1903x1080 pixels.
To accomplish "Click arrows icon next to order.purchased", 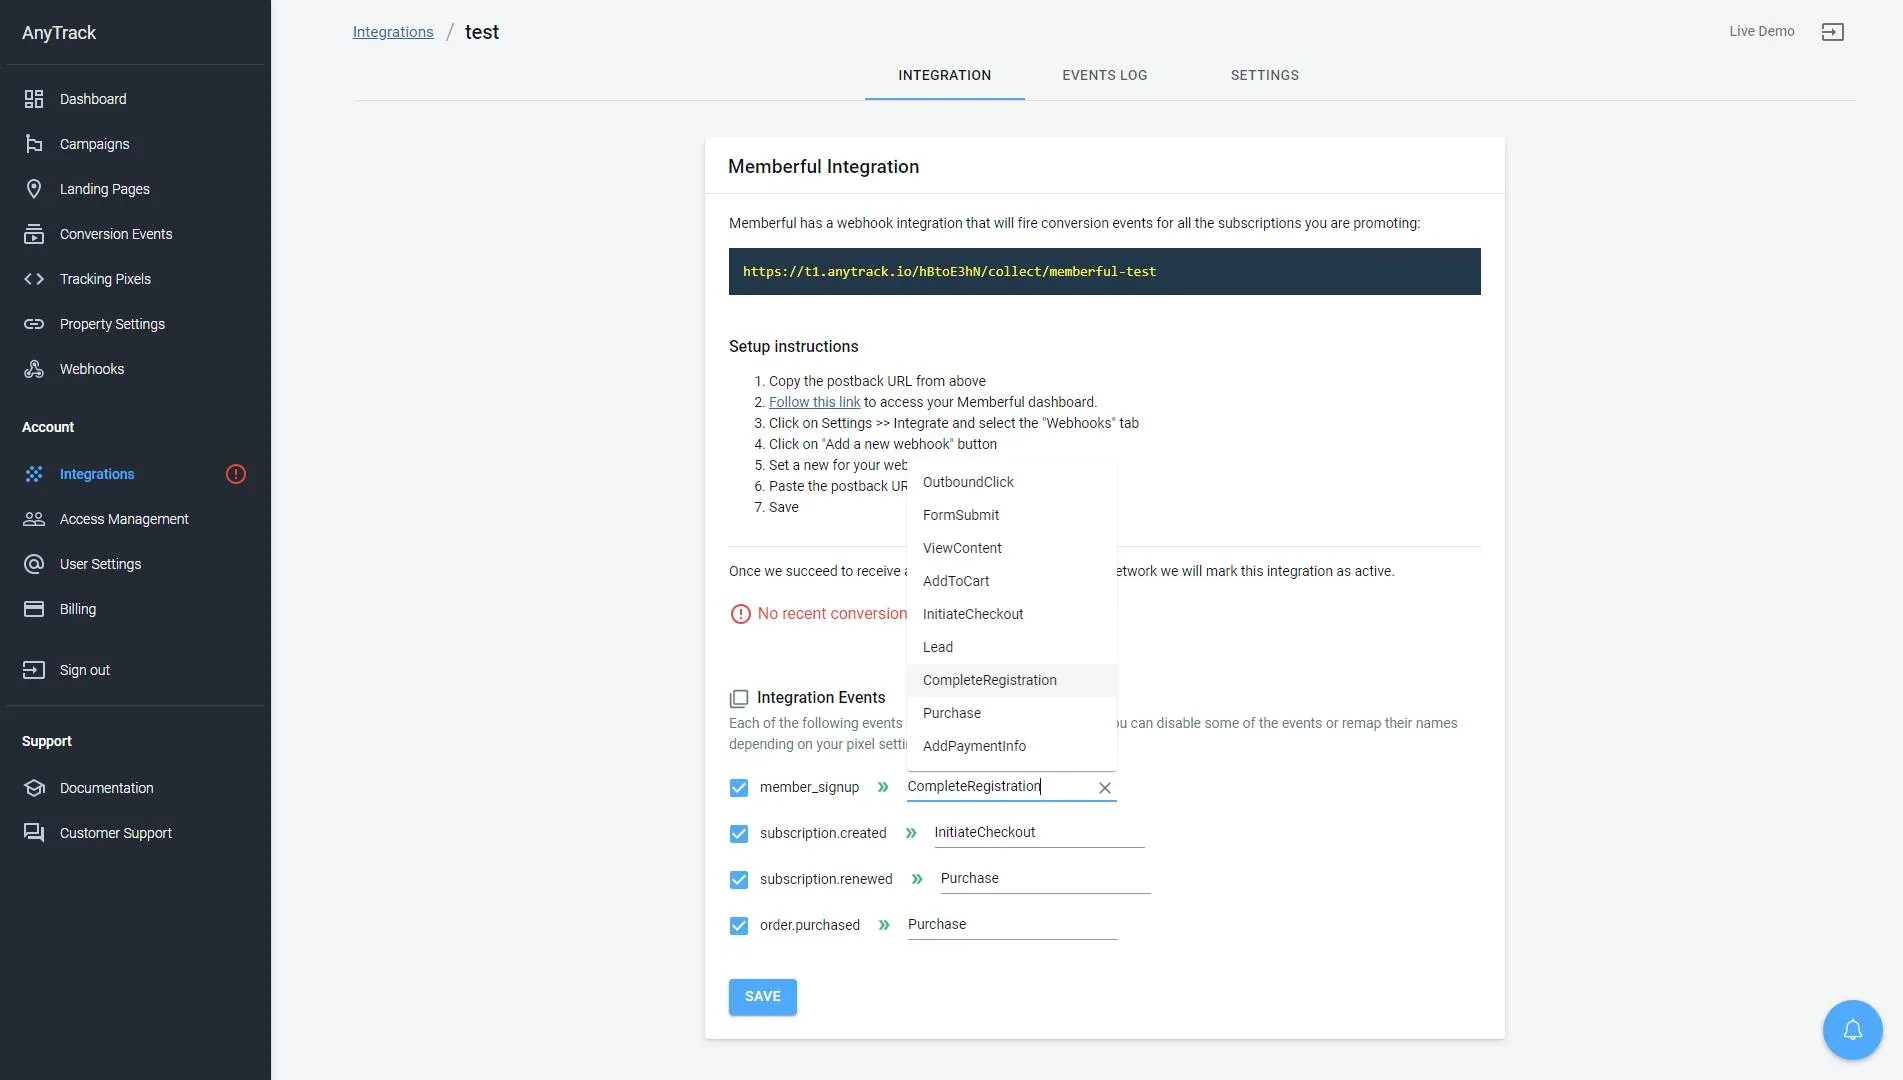I will (884, 925).
